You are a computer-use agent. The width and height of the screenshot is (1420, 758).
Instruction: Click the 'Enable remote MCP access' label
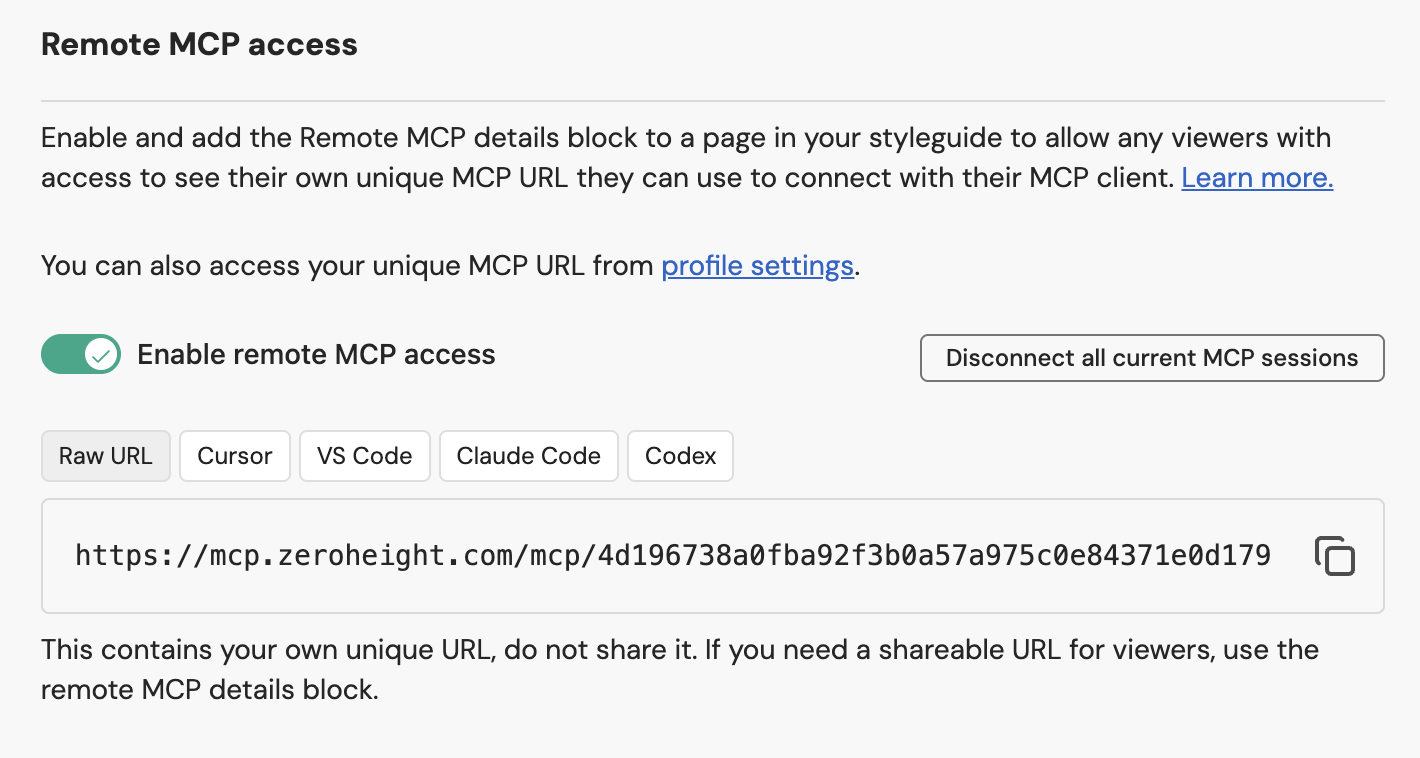coord(316,355)
